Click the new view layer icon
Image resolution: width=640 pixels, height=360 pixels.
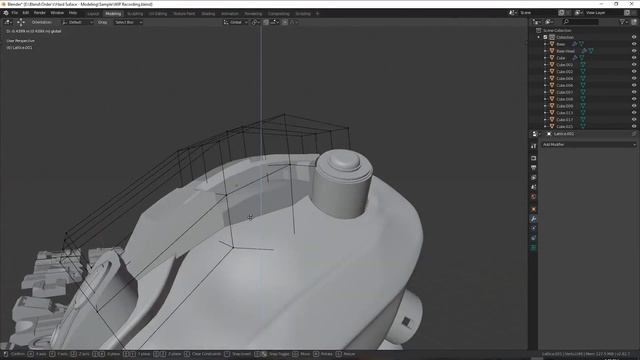(x=627, y=13)
